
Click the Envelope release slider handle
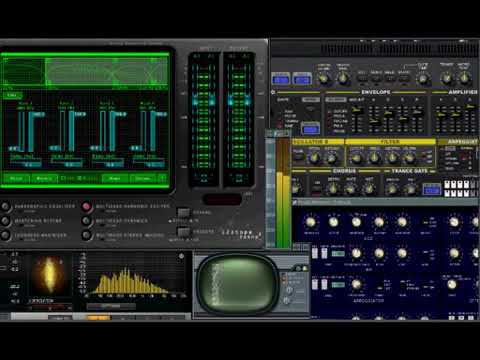click(x=417, y=113)
